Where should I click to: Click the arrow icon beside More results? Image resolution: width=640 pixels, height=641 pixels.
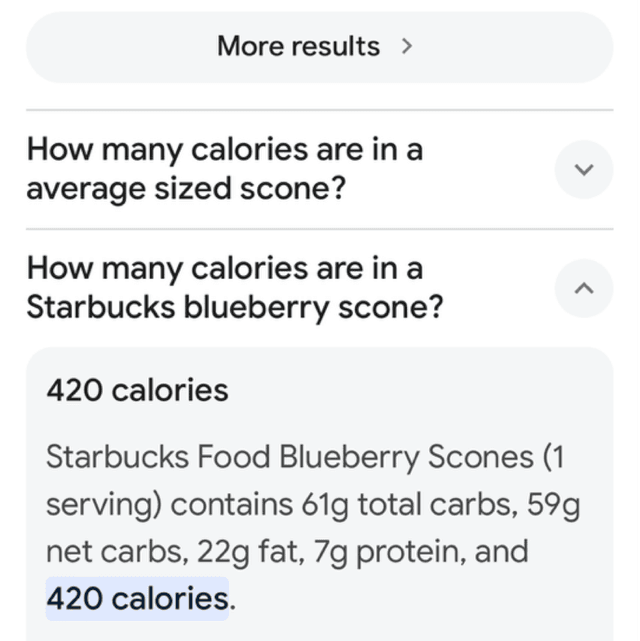pos(406,46)
